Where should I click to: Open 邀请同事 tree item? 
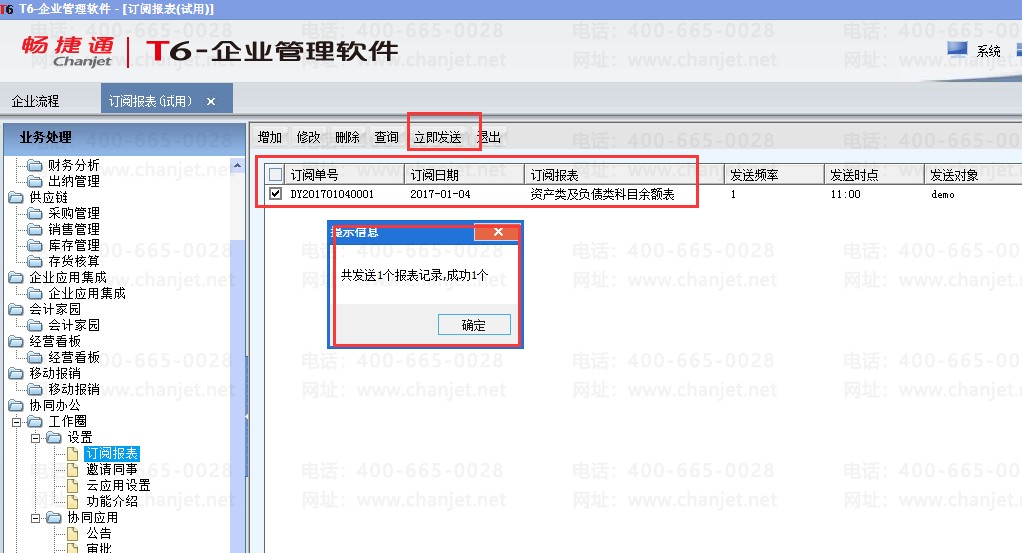[x=111, y=470]
